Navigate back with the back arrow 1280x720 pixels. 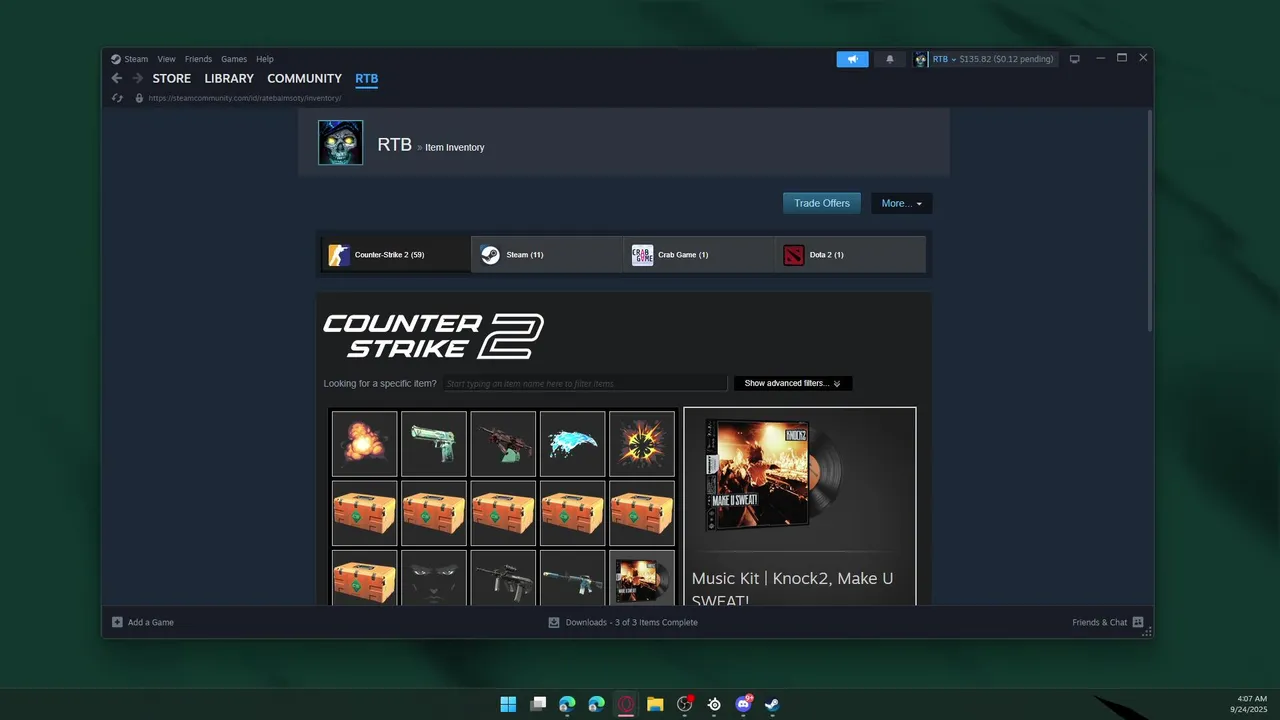point(117,78)
